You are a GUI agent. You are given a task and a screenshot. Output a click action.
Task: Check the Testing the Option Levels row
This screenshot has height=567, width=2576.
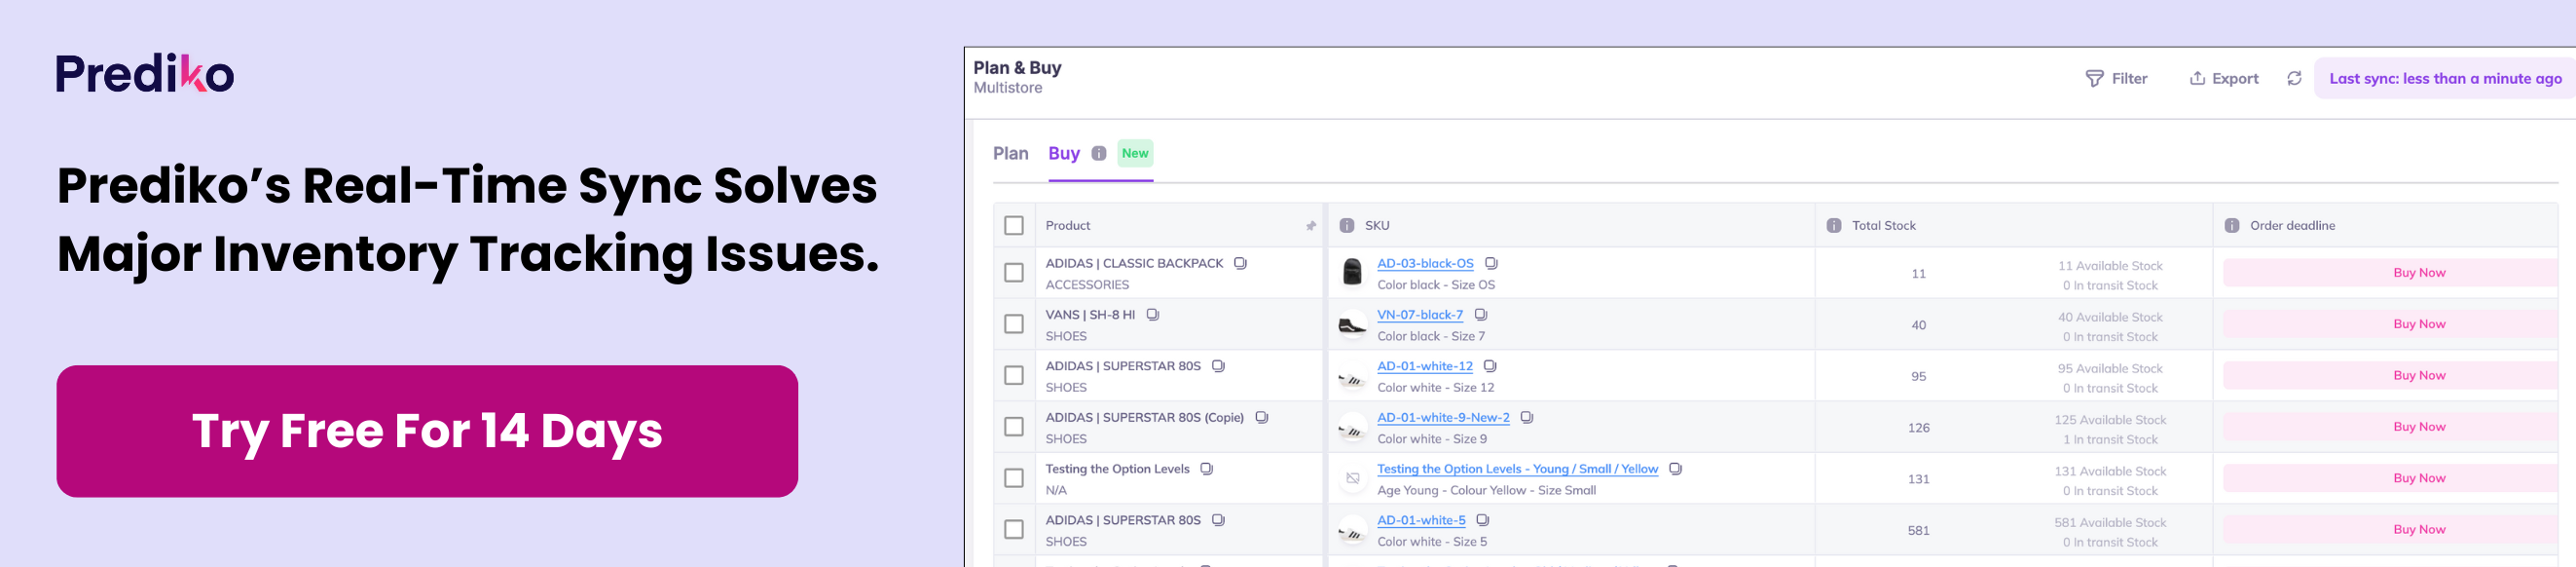[1014, 478]
